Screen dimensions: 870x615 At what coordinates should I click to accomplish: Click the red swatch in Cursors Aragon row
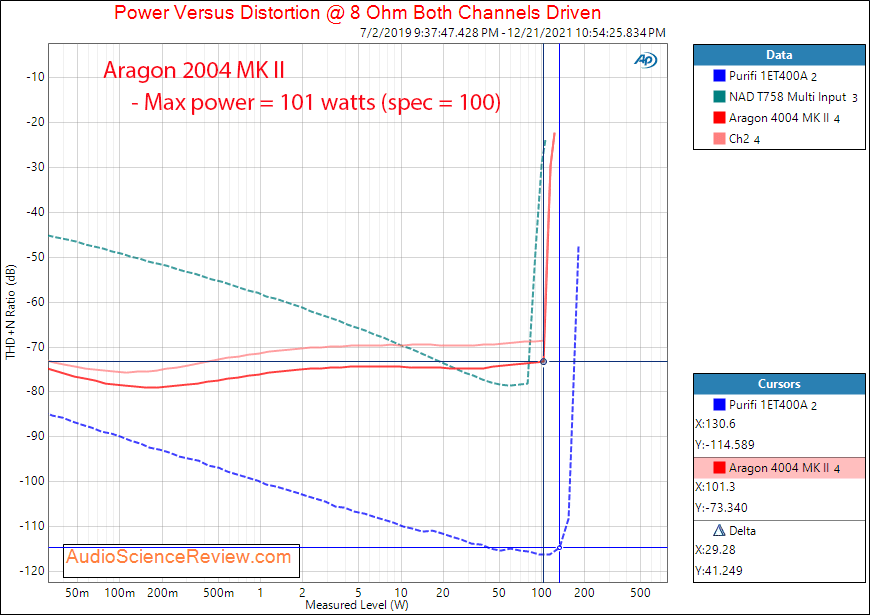(719, 467)
